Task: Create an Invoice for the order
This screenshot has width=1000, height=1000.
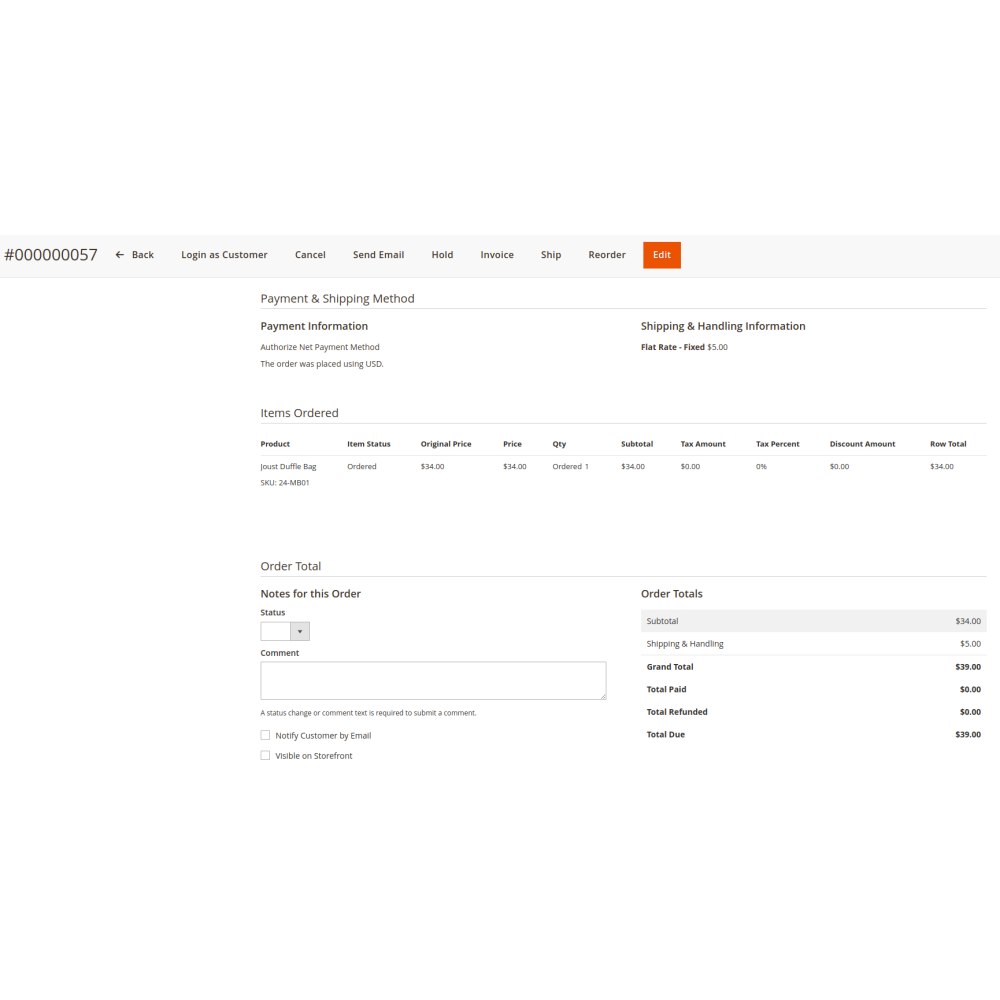Action: point(497,254)
